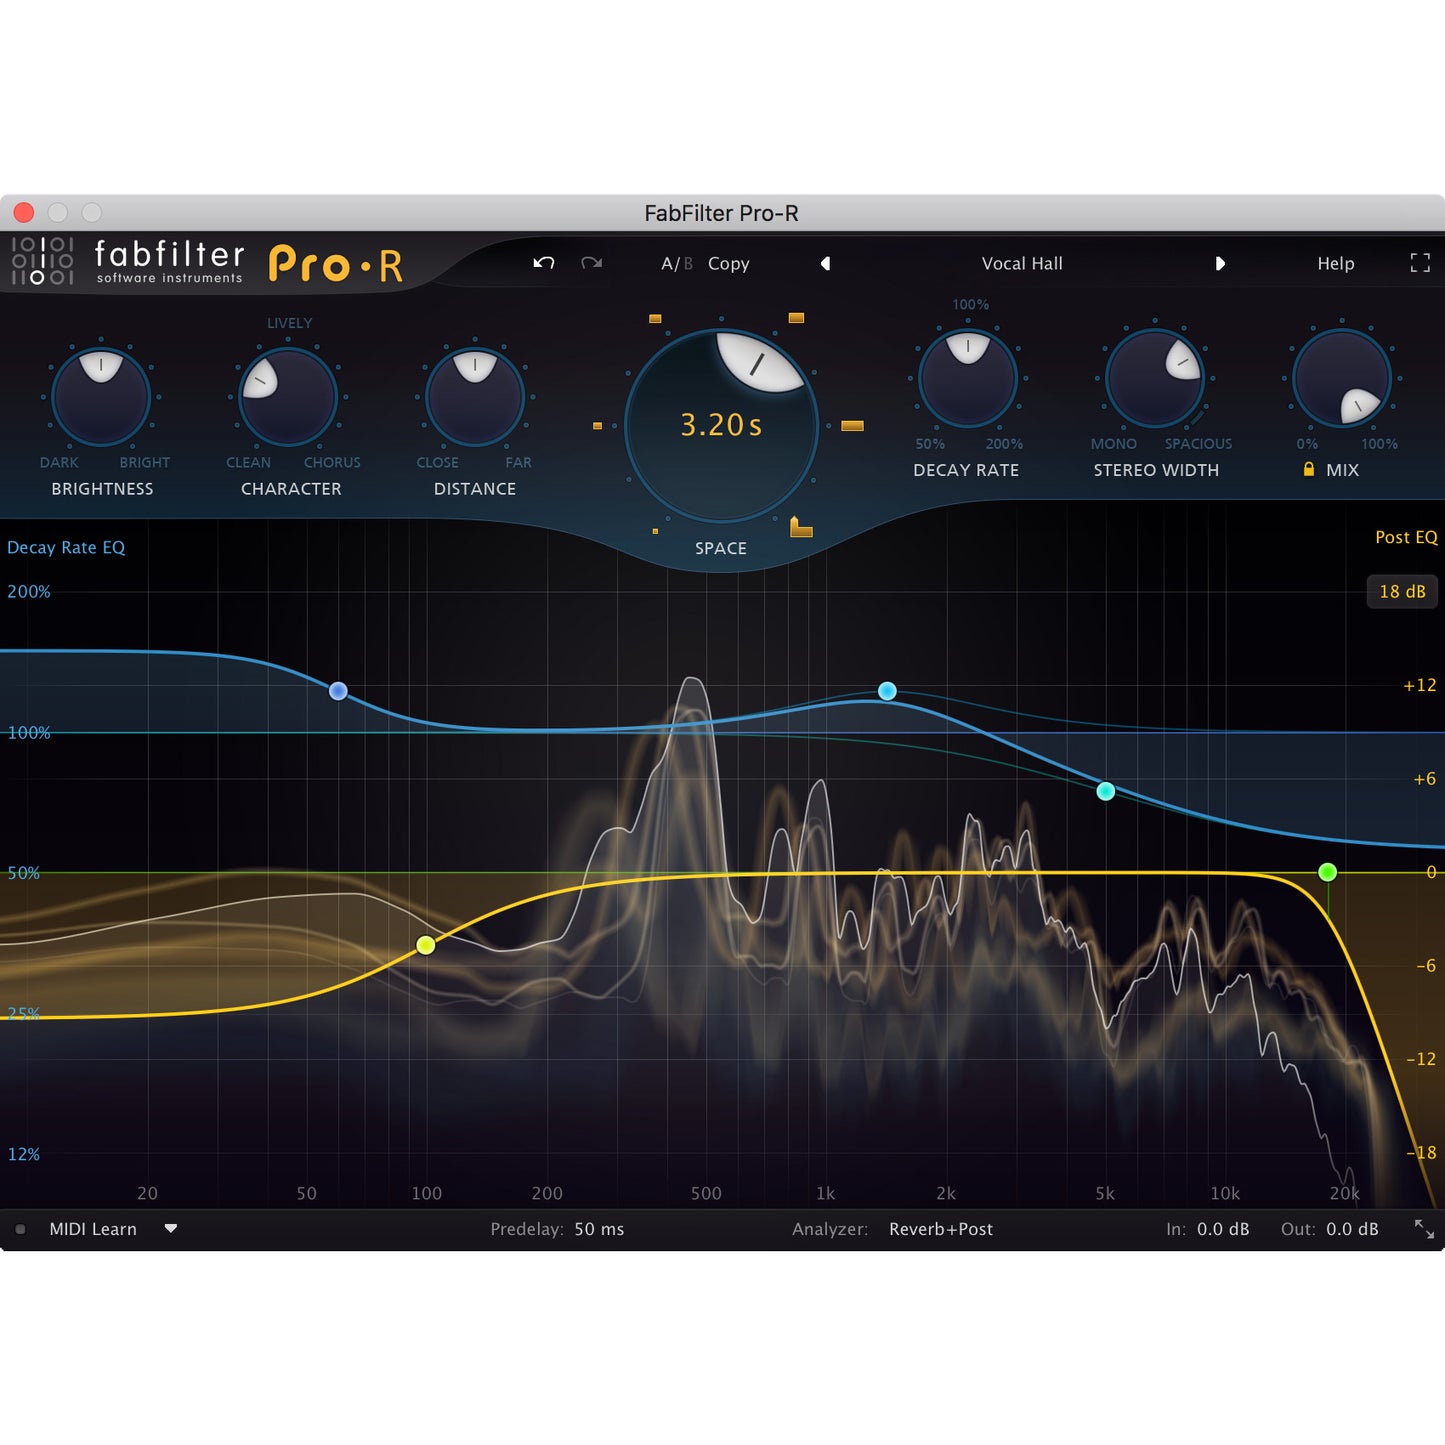Screen dimensions: 1445x1445
Task: Toggle the 18 dB Post EQ range button
Action: pos(1402,591)
